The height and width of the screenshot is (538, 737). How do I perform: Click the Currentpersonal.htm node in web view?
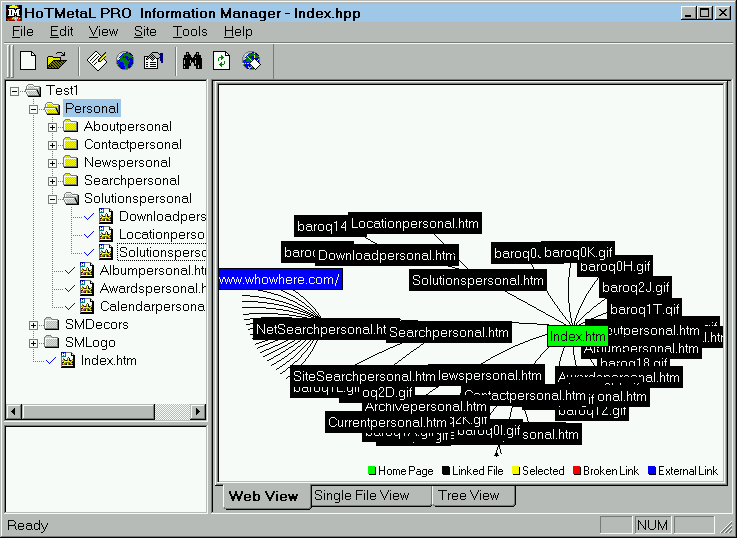tap(387, 422)
